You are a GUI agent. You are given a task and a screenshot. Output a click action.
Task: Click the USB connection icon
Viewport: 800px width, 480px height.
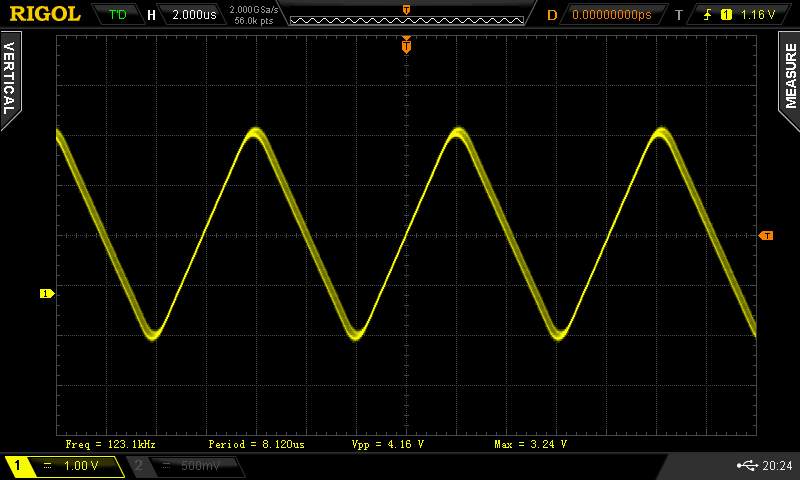(x=748, y=466)
